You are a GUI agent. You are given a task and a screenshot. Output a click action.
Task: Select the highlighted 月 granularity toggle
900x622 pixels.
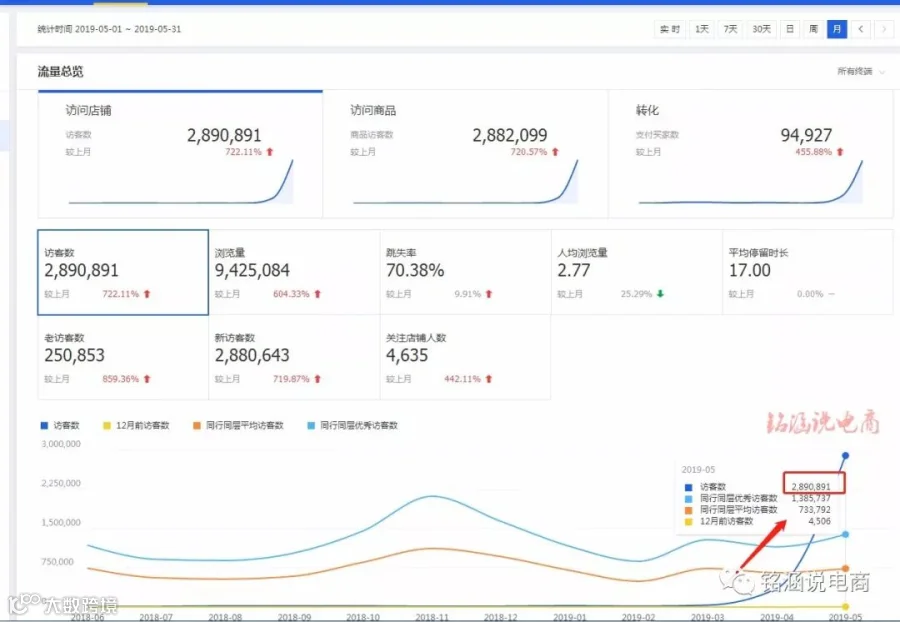[x=837, y=29]
